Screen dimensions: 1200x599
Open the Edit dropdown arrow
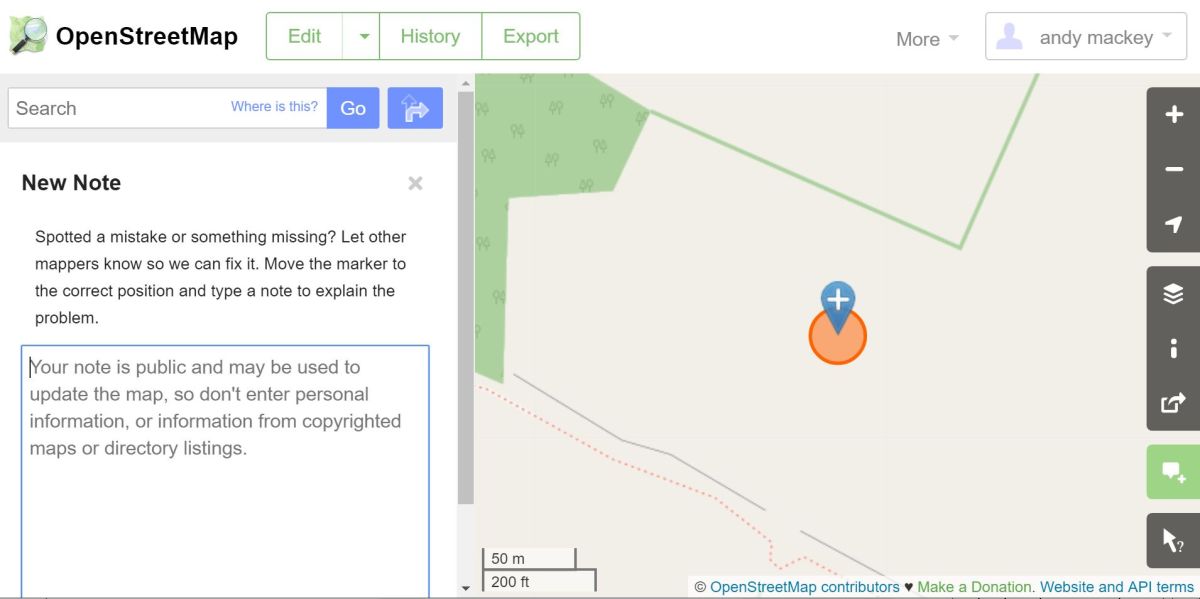click(364, 36)
